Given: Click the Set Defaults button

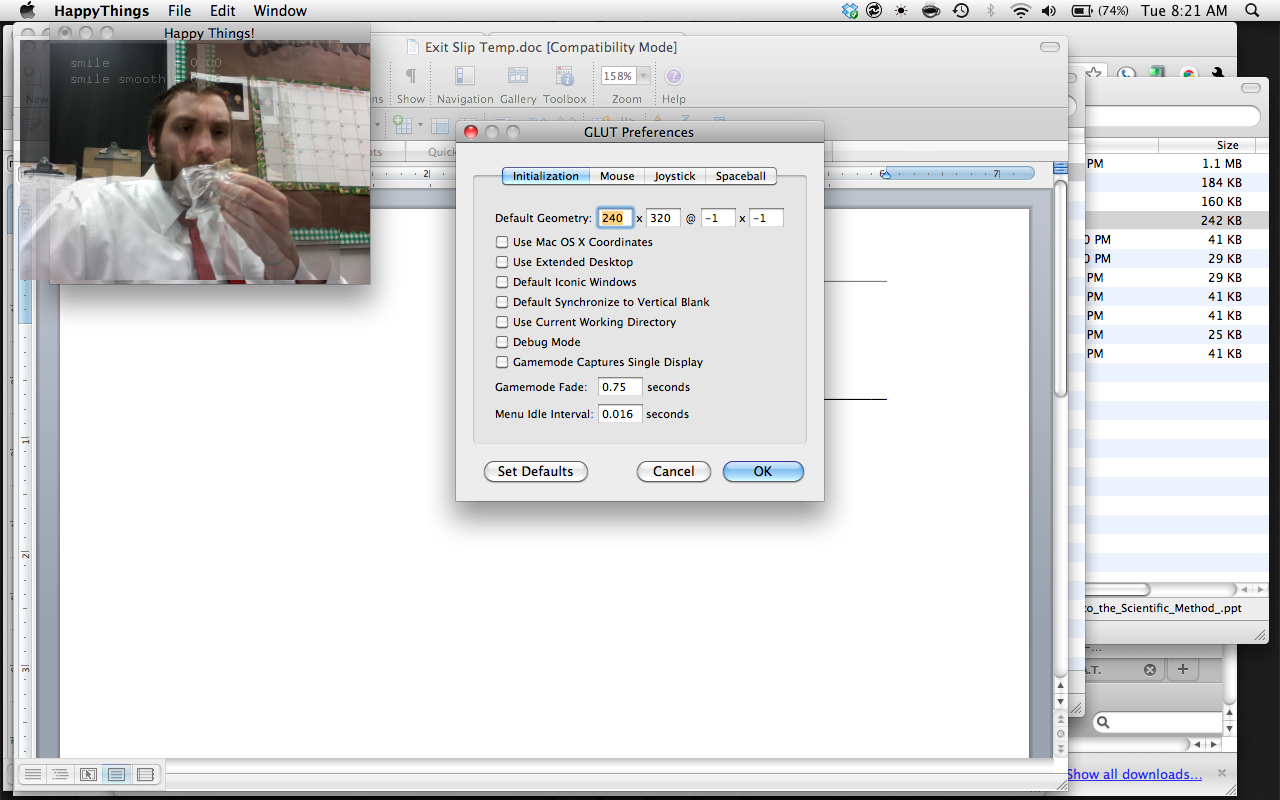Looking at the screenshot, I should click(535, 471).
